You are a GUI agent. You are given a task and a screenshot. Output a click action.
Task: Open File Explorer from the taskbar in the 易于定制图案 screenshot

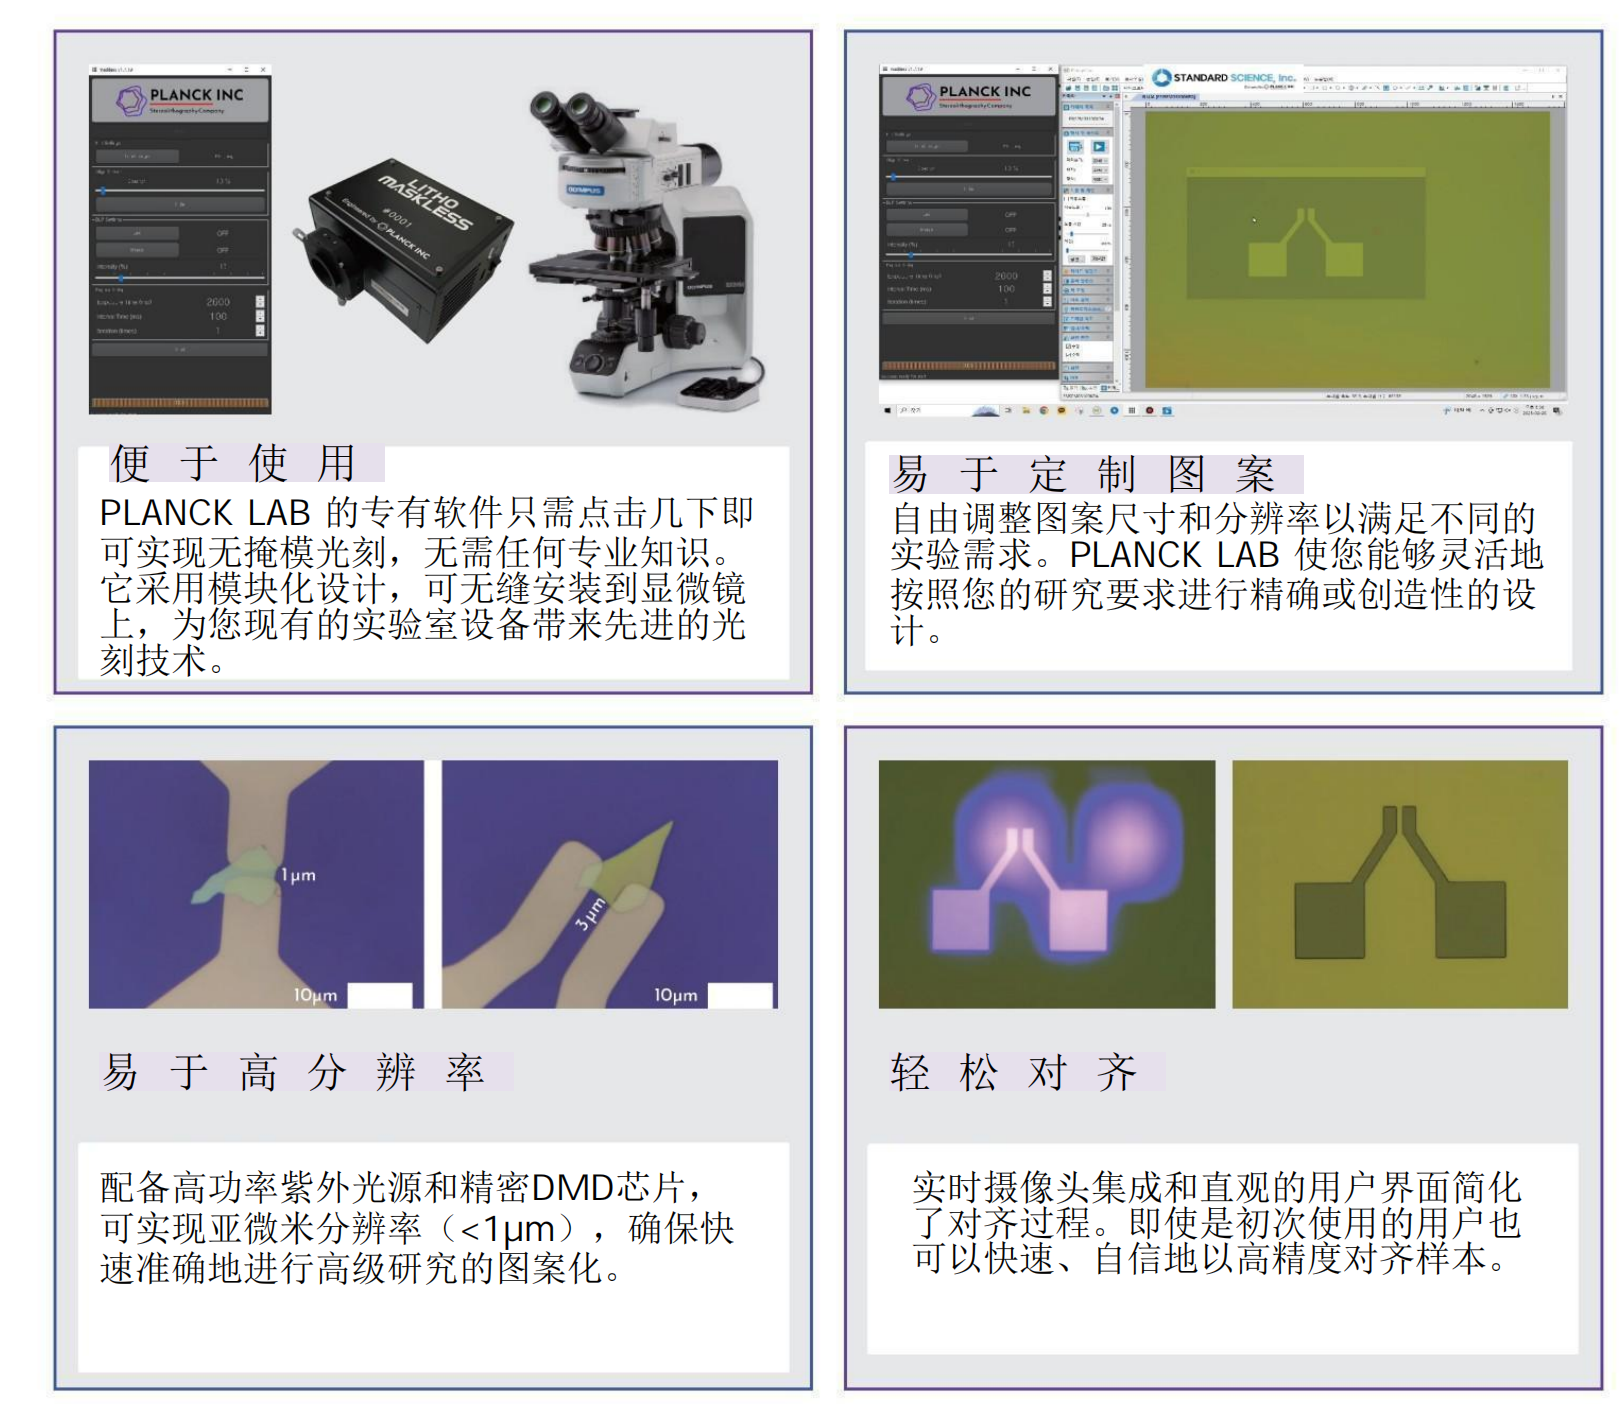(x=1026, y=410)
